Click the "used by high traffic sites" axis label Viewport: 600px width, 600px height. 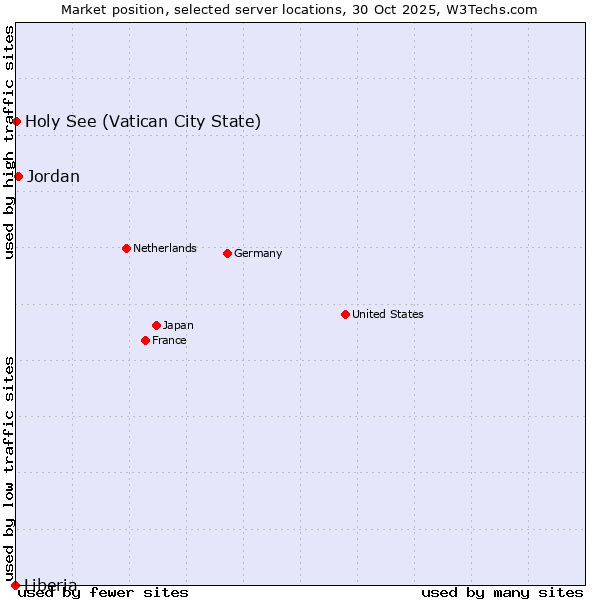(9, 142)
